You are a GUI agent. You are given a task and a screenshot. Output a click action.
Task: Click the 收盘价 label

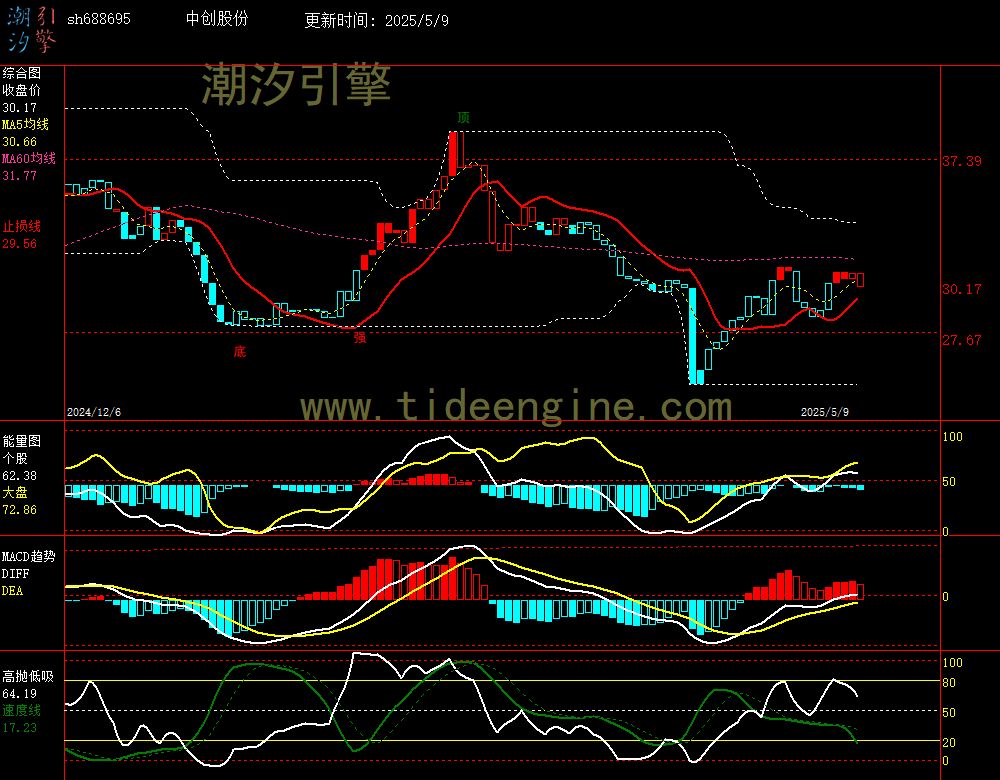point(22,90)
